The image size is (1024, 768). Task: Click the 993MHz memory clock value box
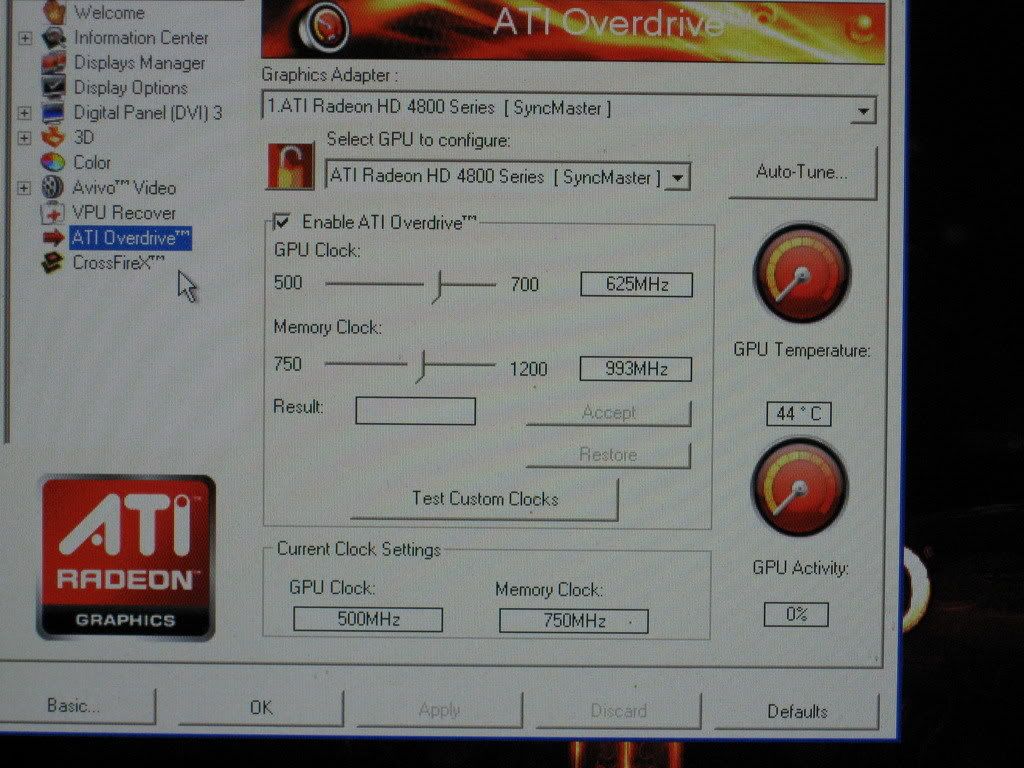635,369
